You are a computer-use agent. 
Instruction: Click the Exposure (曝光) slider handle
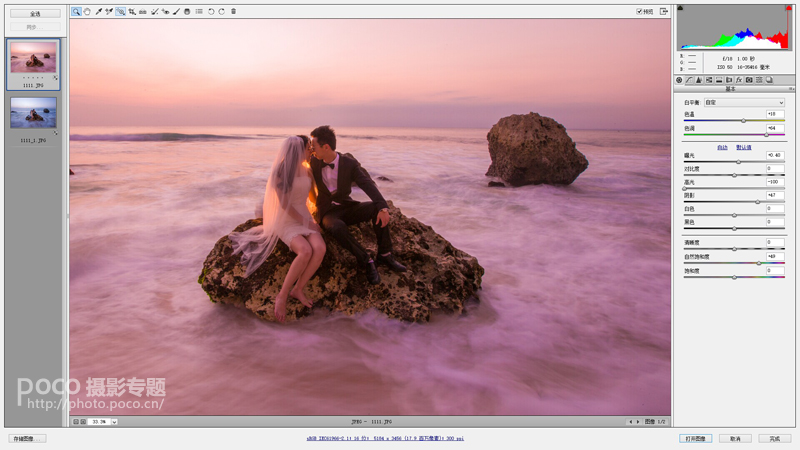[738, 162]
